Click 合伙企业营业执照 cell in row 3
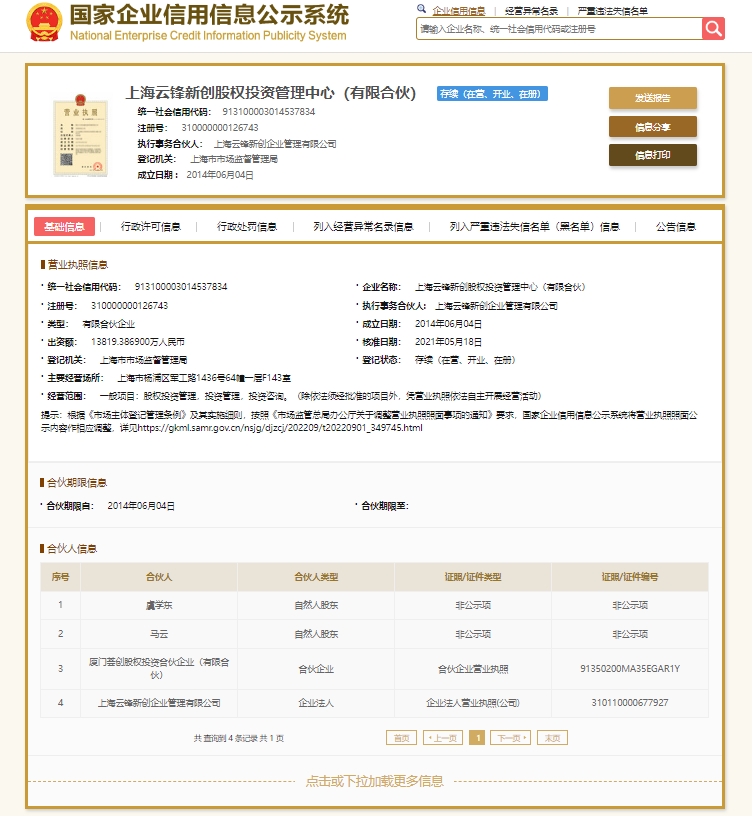 point(473,669)
